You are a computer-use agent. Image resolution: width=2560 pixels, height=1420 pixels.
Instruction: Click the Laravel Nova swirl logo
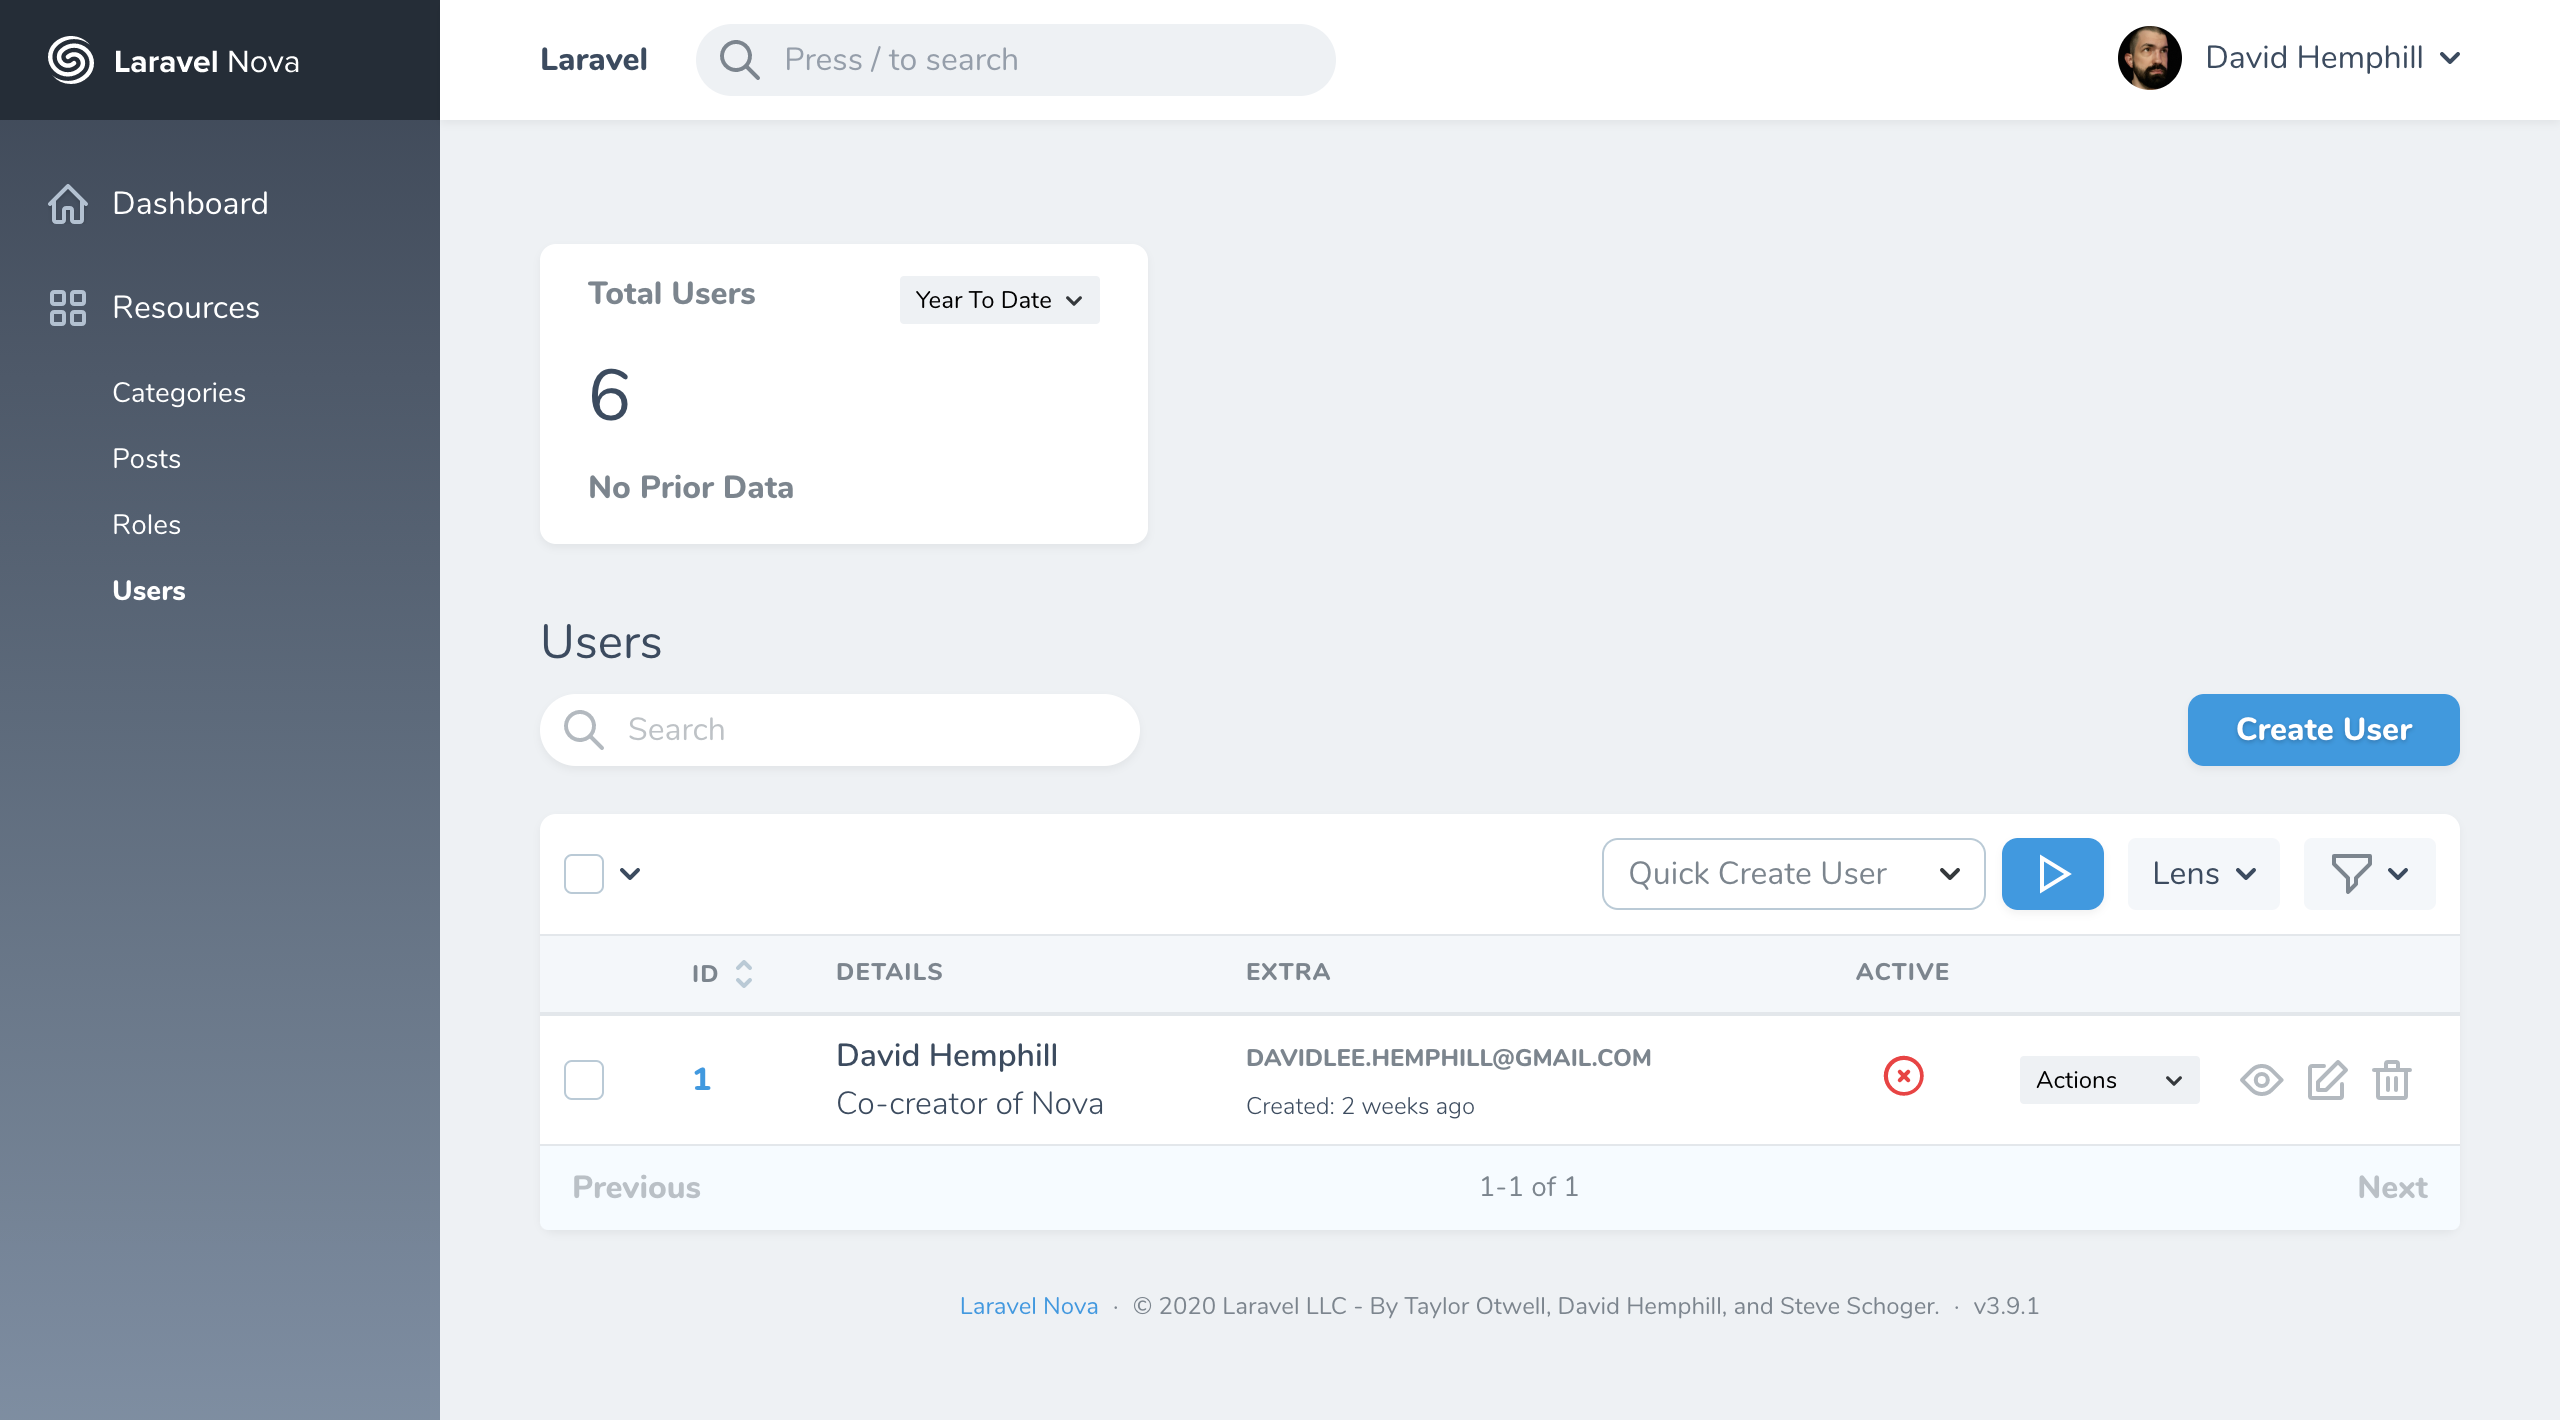tap(71, 60)
